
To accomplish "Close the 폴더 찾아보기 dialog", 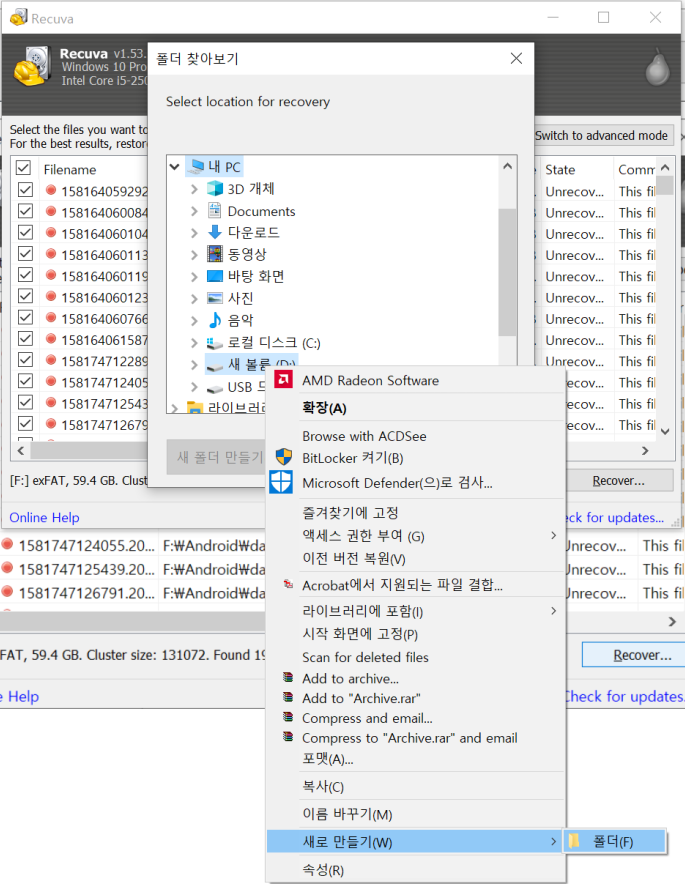I will [x=516, y=58].
